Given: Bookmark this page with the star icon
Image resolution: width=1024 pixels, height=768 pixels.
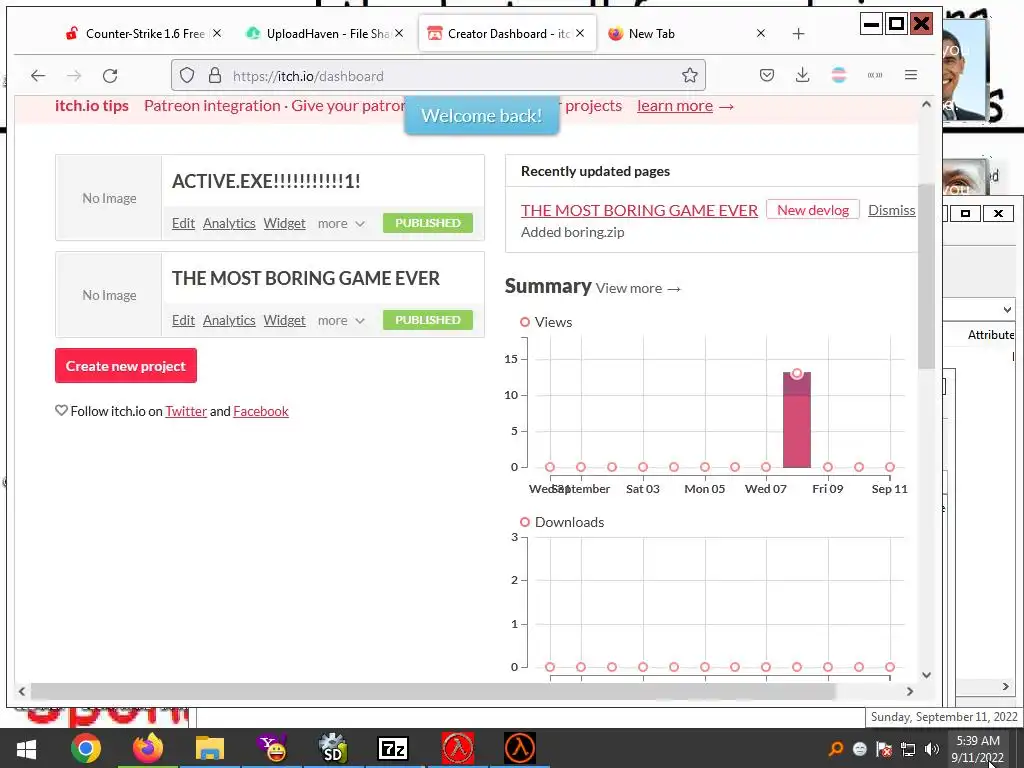Looking at the screenshot, I should tap(690, 76).
